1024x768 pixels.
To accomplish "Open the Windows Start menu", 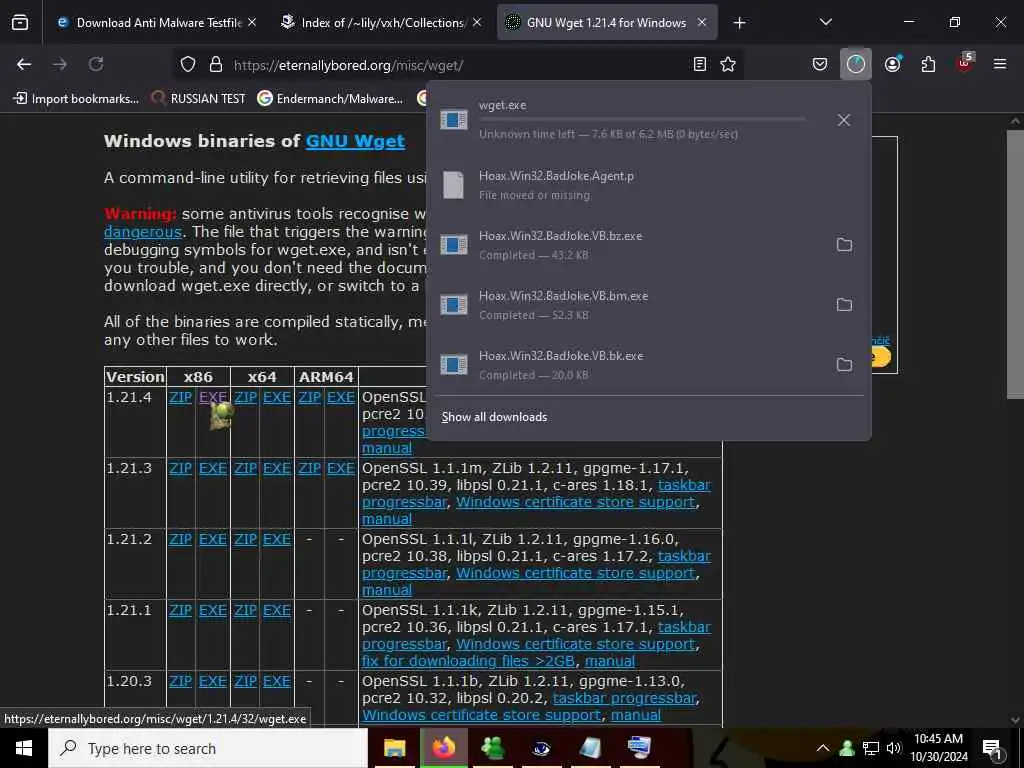I will click(24, 748).
